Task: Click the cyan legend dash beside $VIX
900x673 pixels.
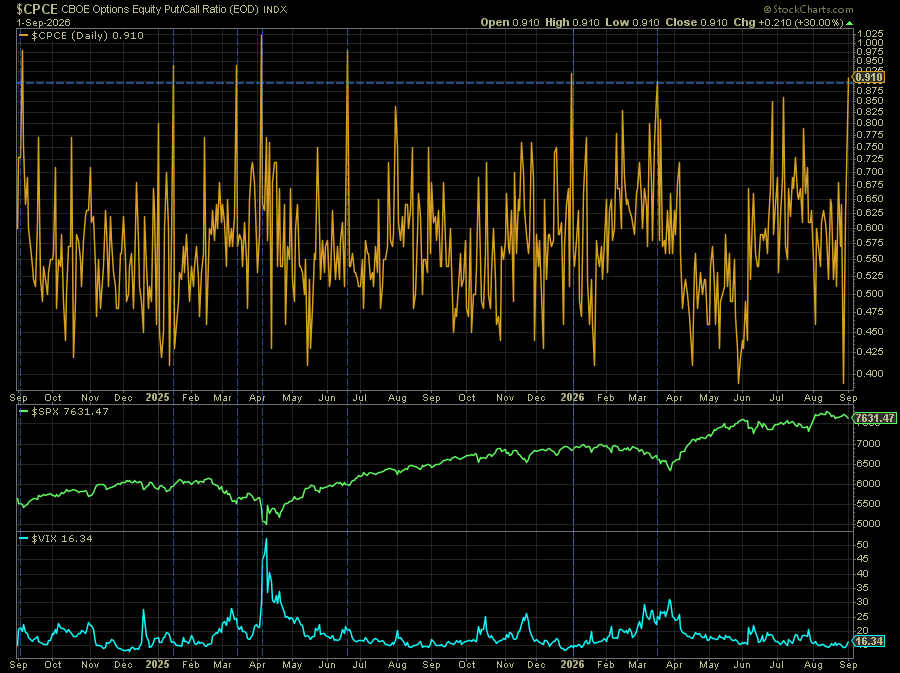Action: click(x=24, y=538)
